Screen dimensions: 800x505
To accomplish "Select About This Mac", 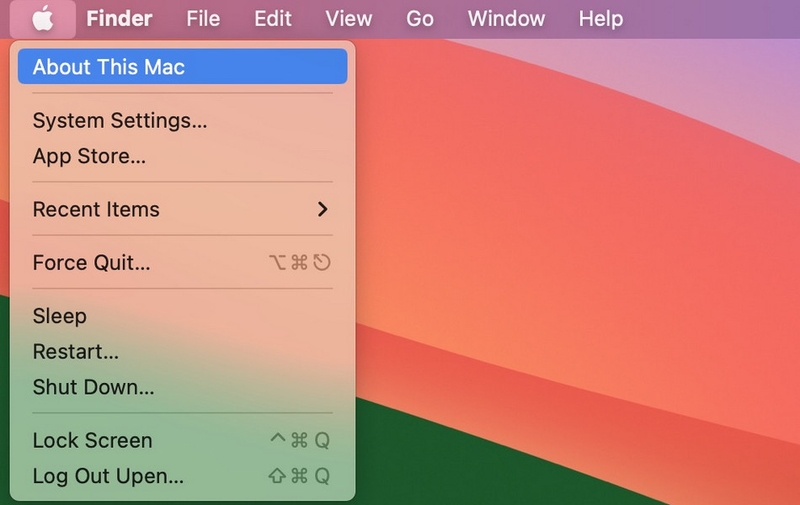I will (x=183, y=67).
